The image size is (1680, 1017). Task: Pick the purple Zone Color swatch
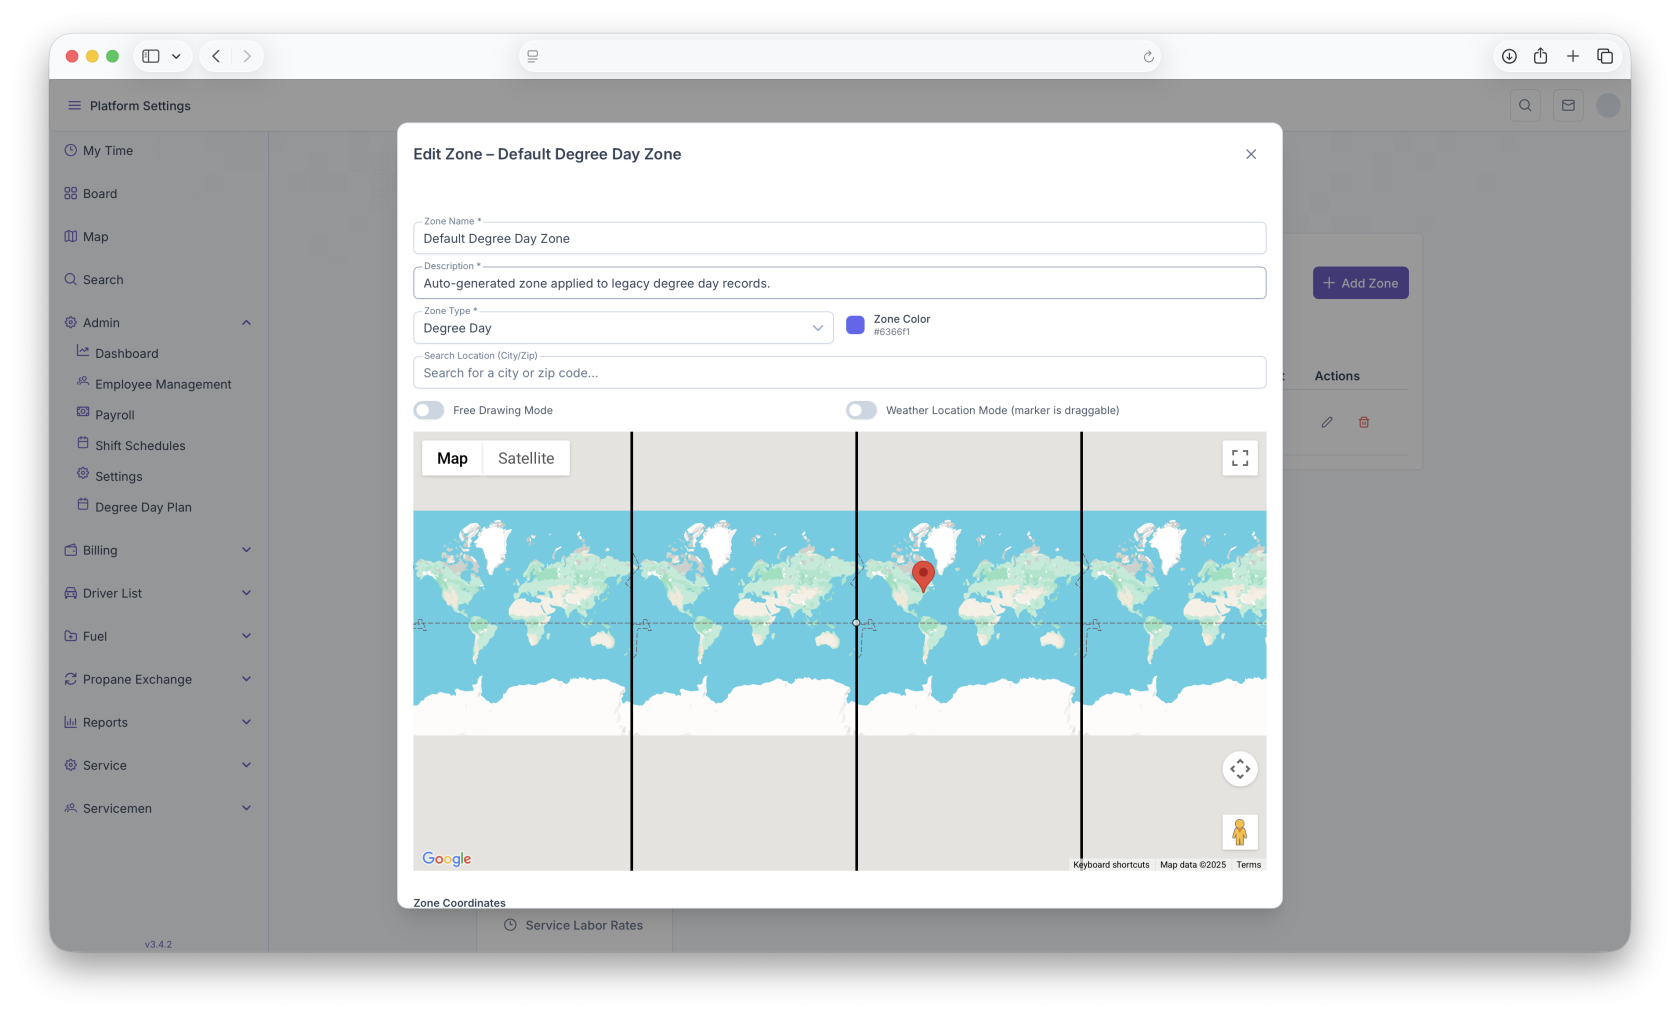855,325
